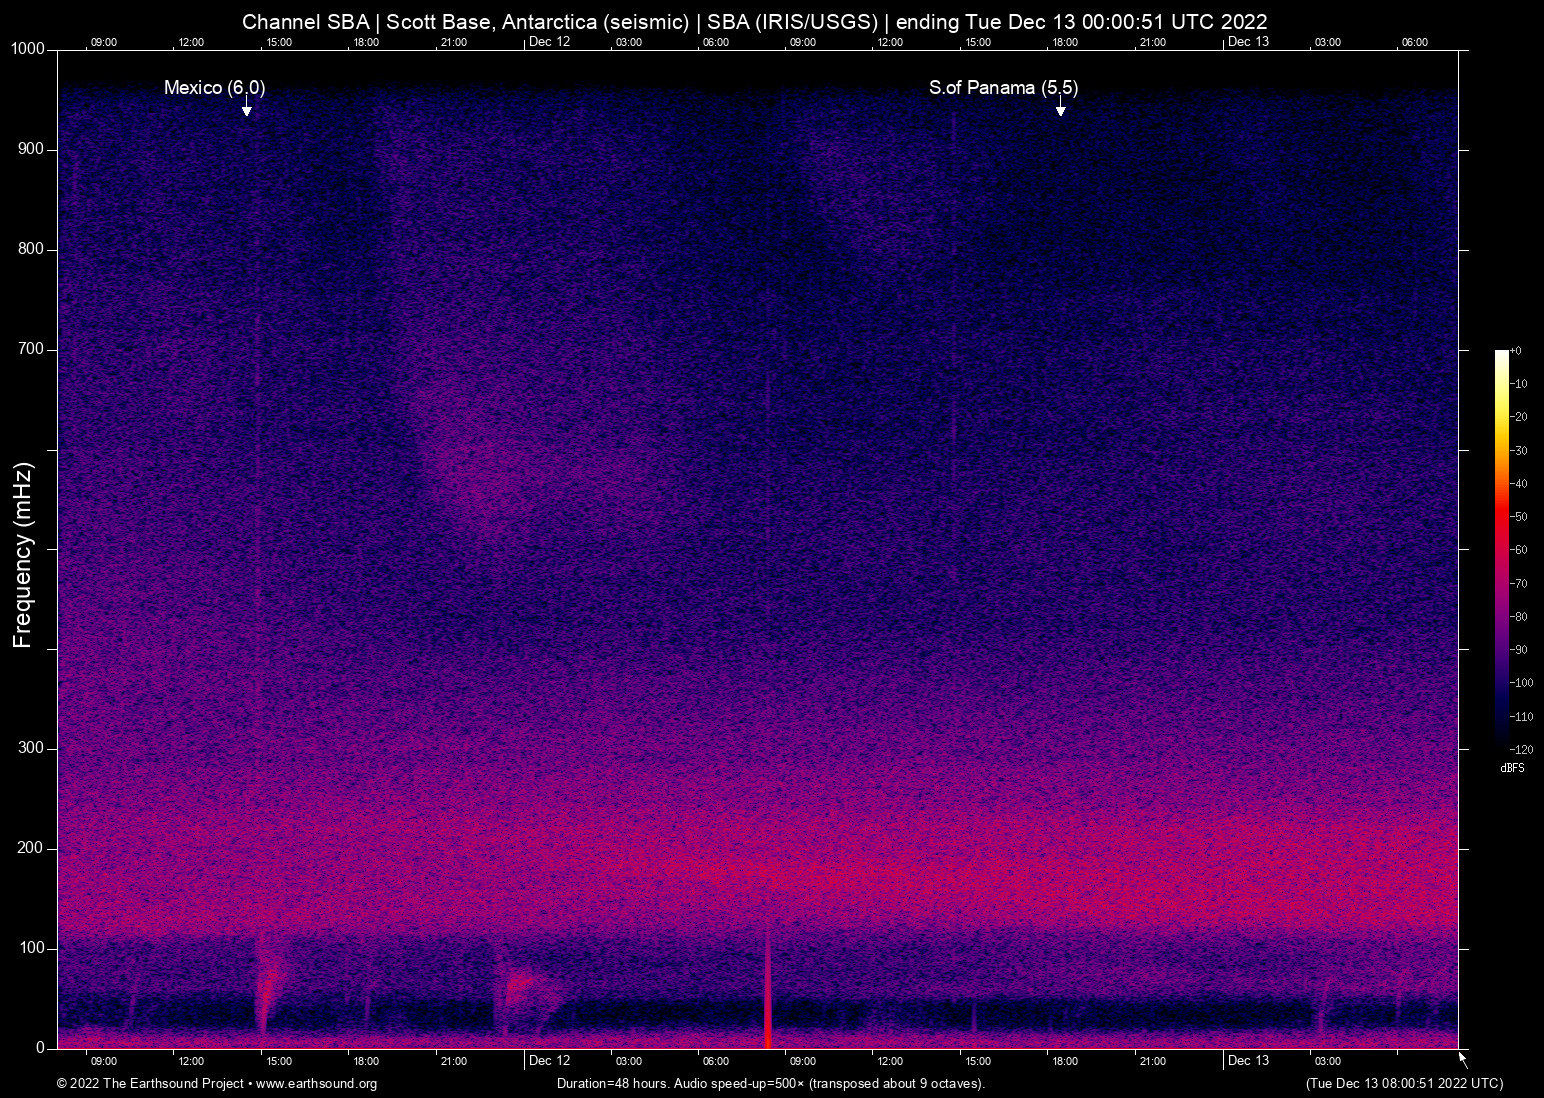The image size is (1544, 1098).
Task: Click the arrow below the Mexico (6.0) label
Action: tap(246, 108)
